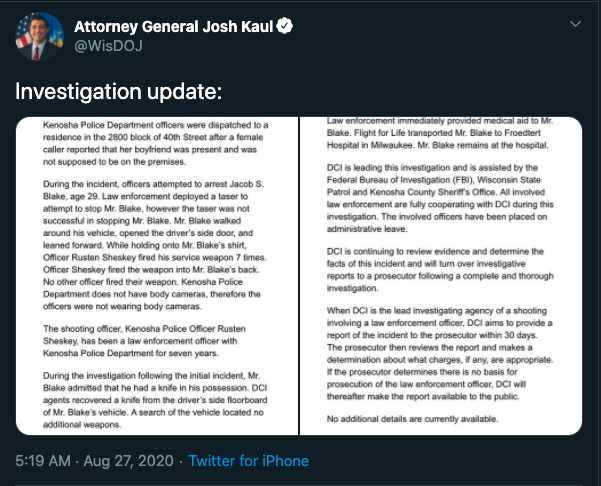Open the Twitter for iPhone source link
Viewport: 601px width, 486px height.
tap(248, 461)
